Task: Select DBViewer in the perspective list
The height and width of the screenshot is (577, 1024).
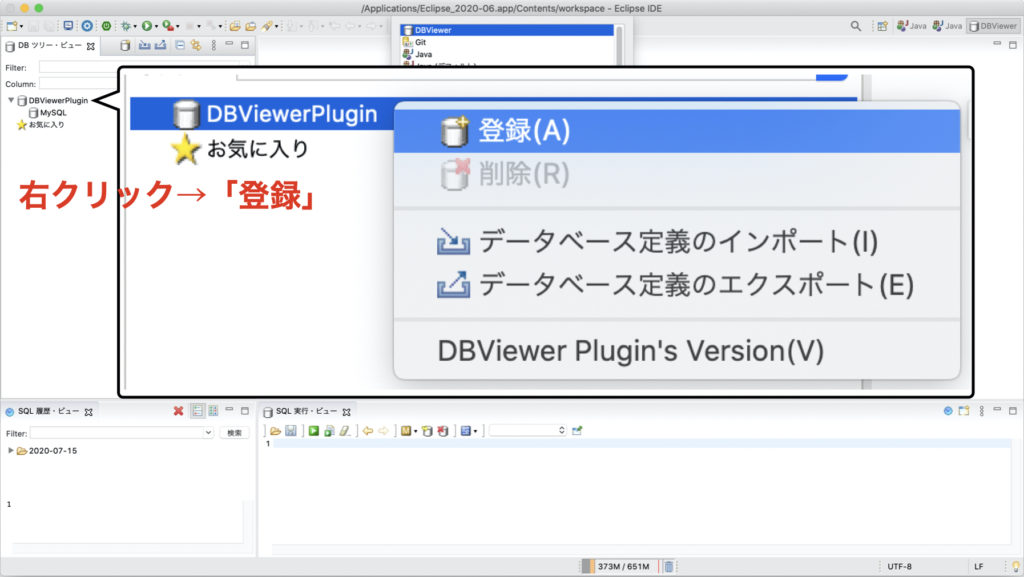Action: [x=507, y=30]
